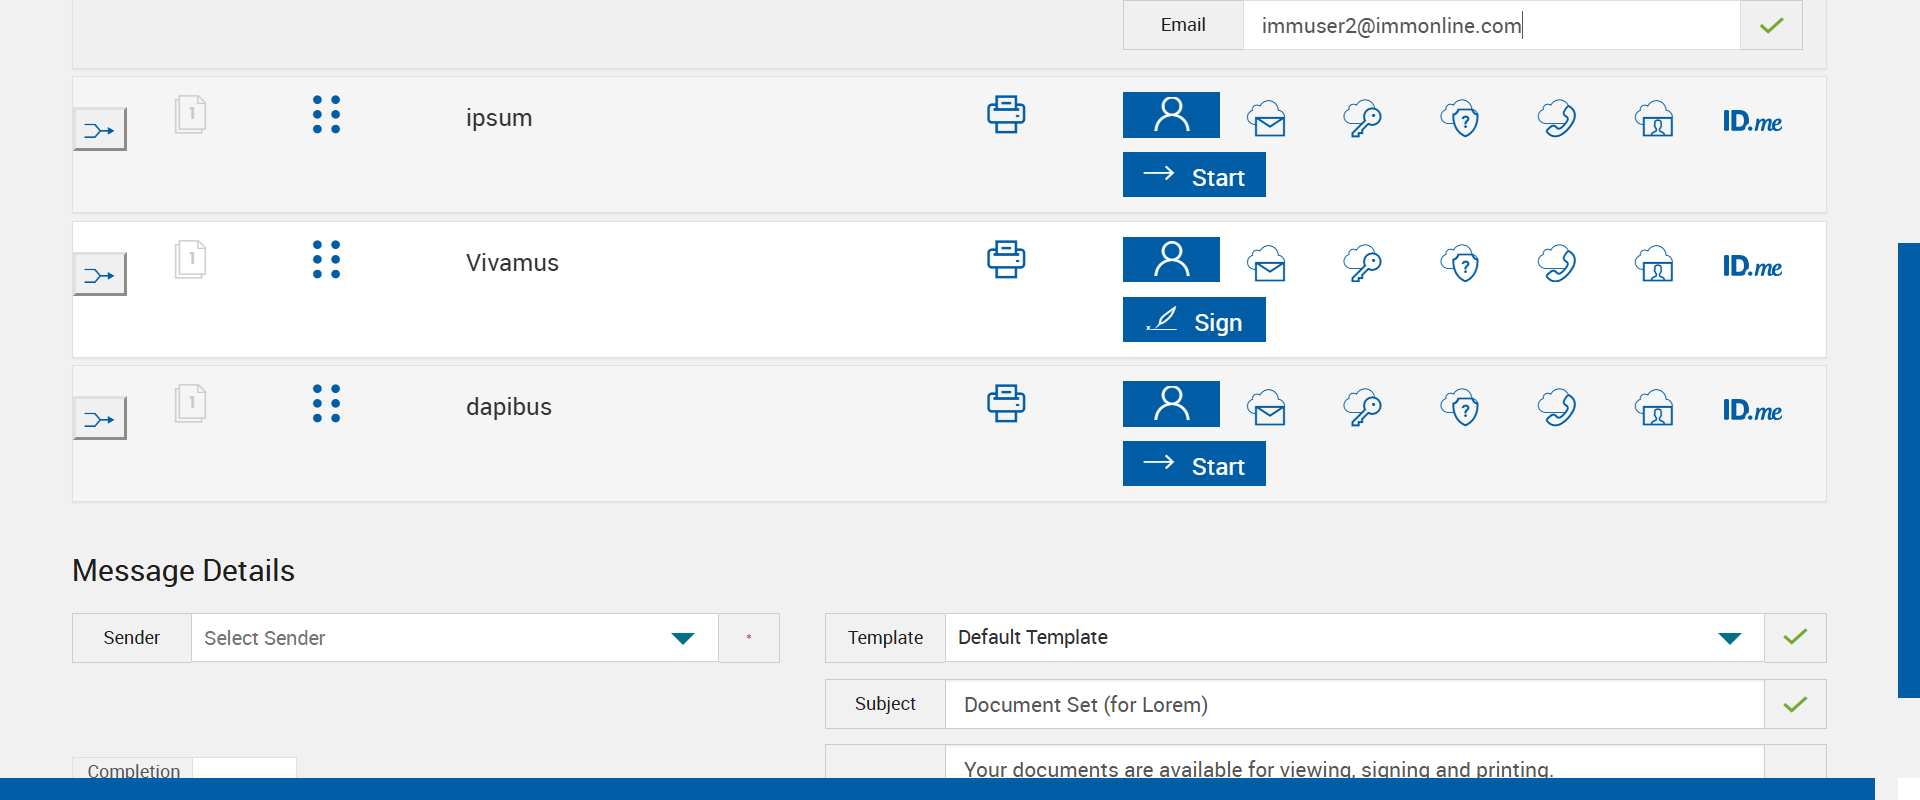Screen dimensions: 1920x800
Task: Toggle the in-person signer option for ipsum
Action: coord(1171,115)
